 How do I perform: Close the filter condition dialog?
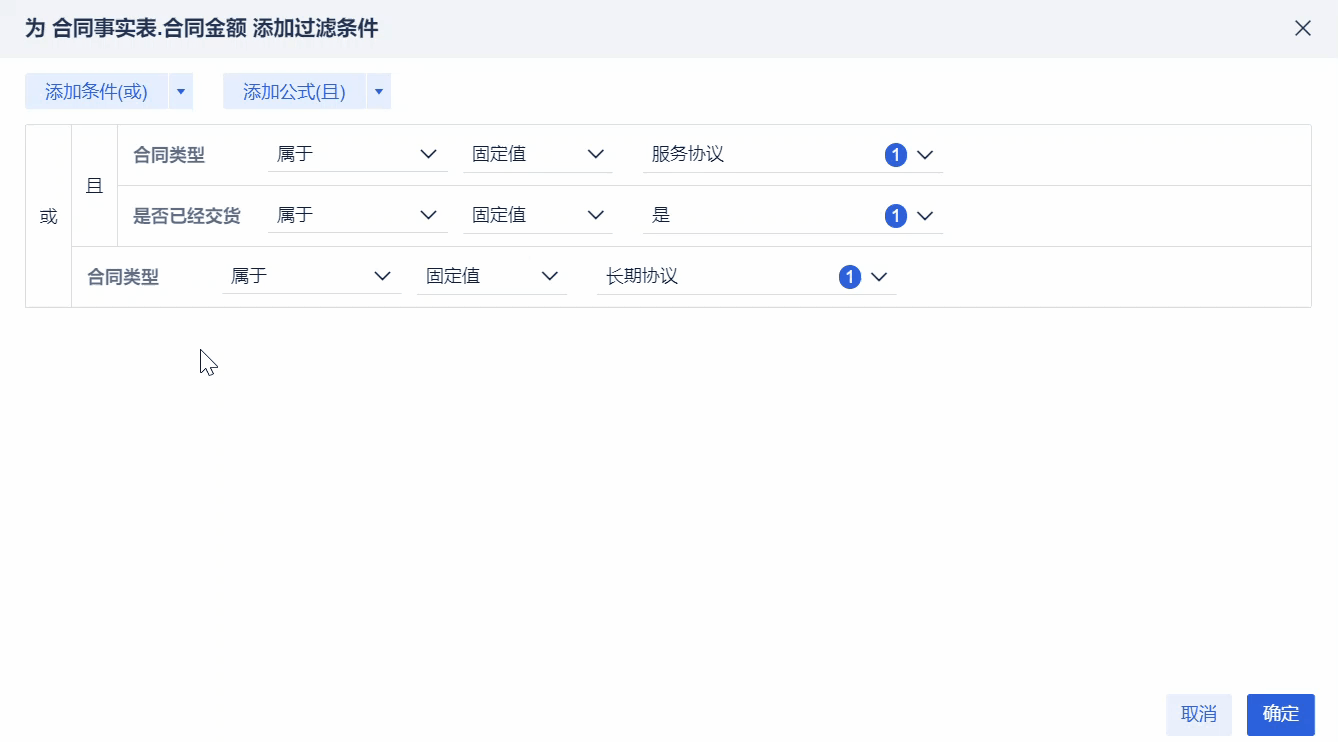1302,28
